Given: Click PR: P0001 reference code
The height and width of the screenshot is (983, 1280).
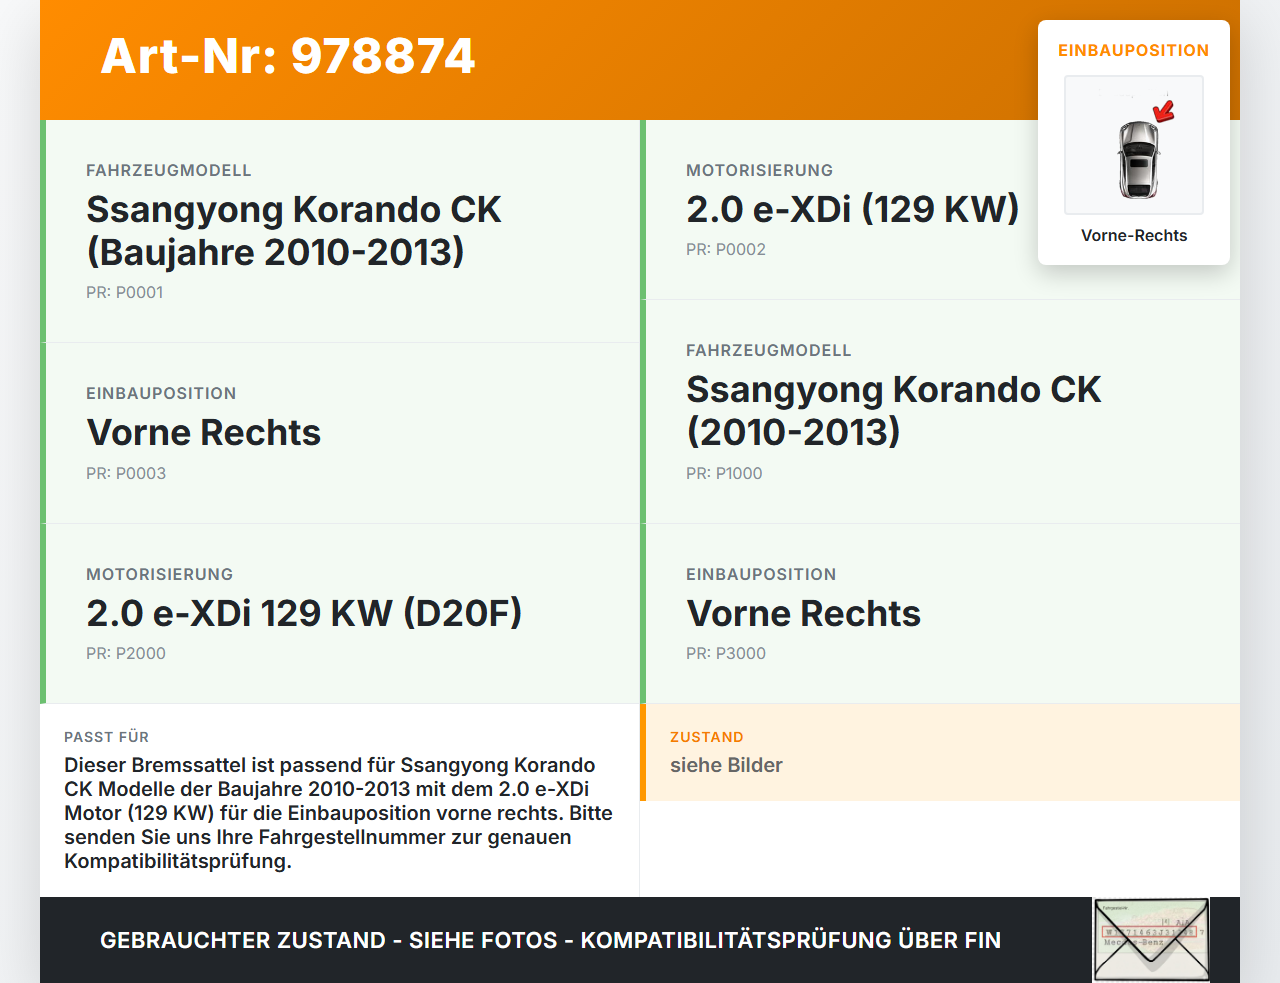Looking at the screenshot, I should pos(125,293).
